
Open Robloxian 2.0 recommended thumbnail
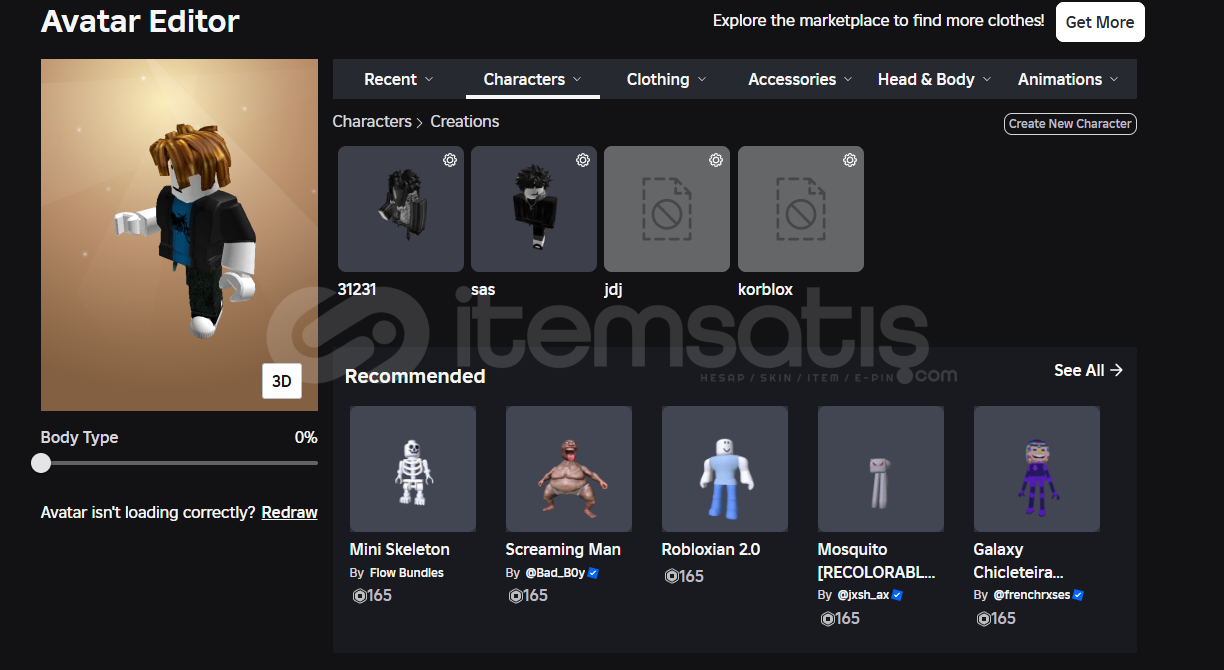[725, 469]
